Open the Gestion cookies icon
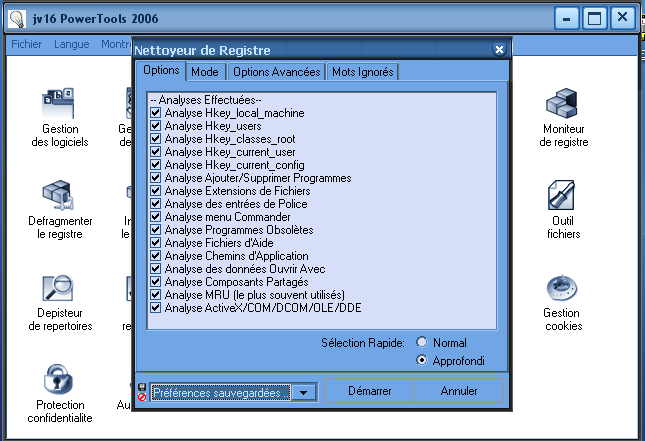This screenshot has width=645, height=441. click(x=564, y=289)
